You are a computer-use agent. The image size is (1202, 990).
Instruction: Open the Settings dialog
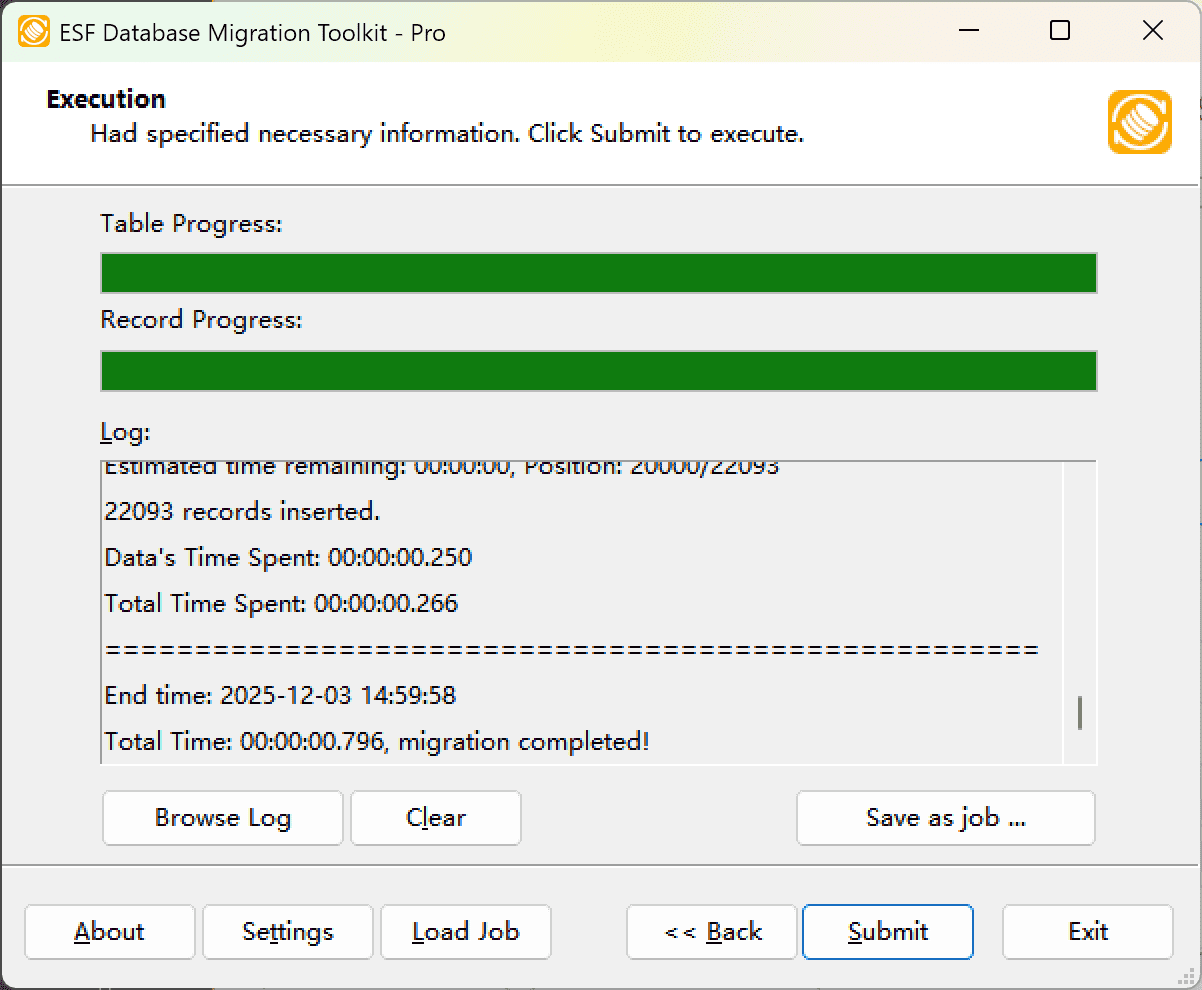coord(287,932)
